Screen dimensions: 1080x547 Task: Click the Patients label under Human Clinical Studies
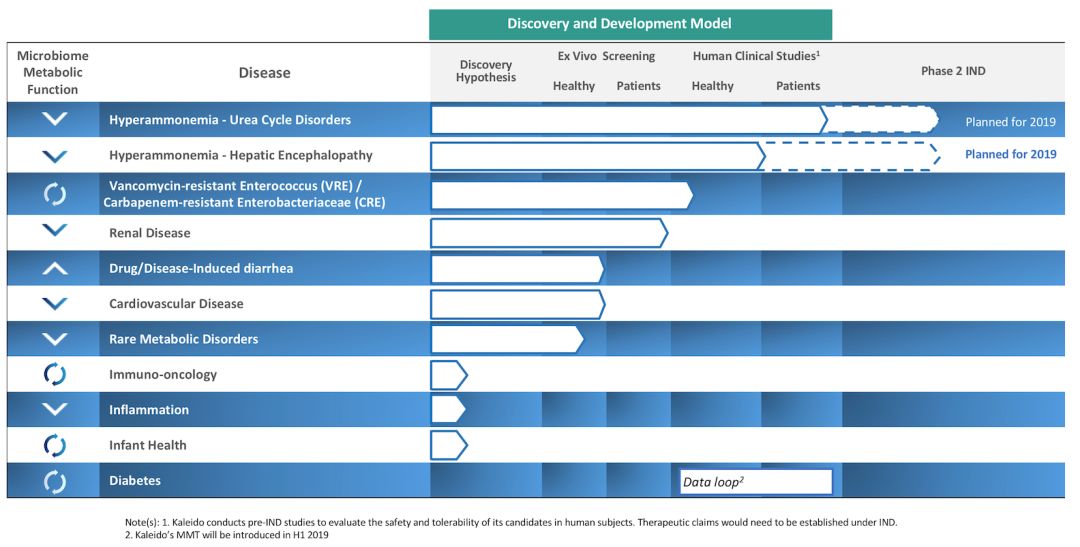tap(798, 86)
